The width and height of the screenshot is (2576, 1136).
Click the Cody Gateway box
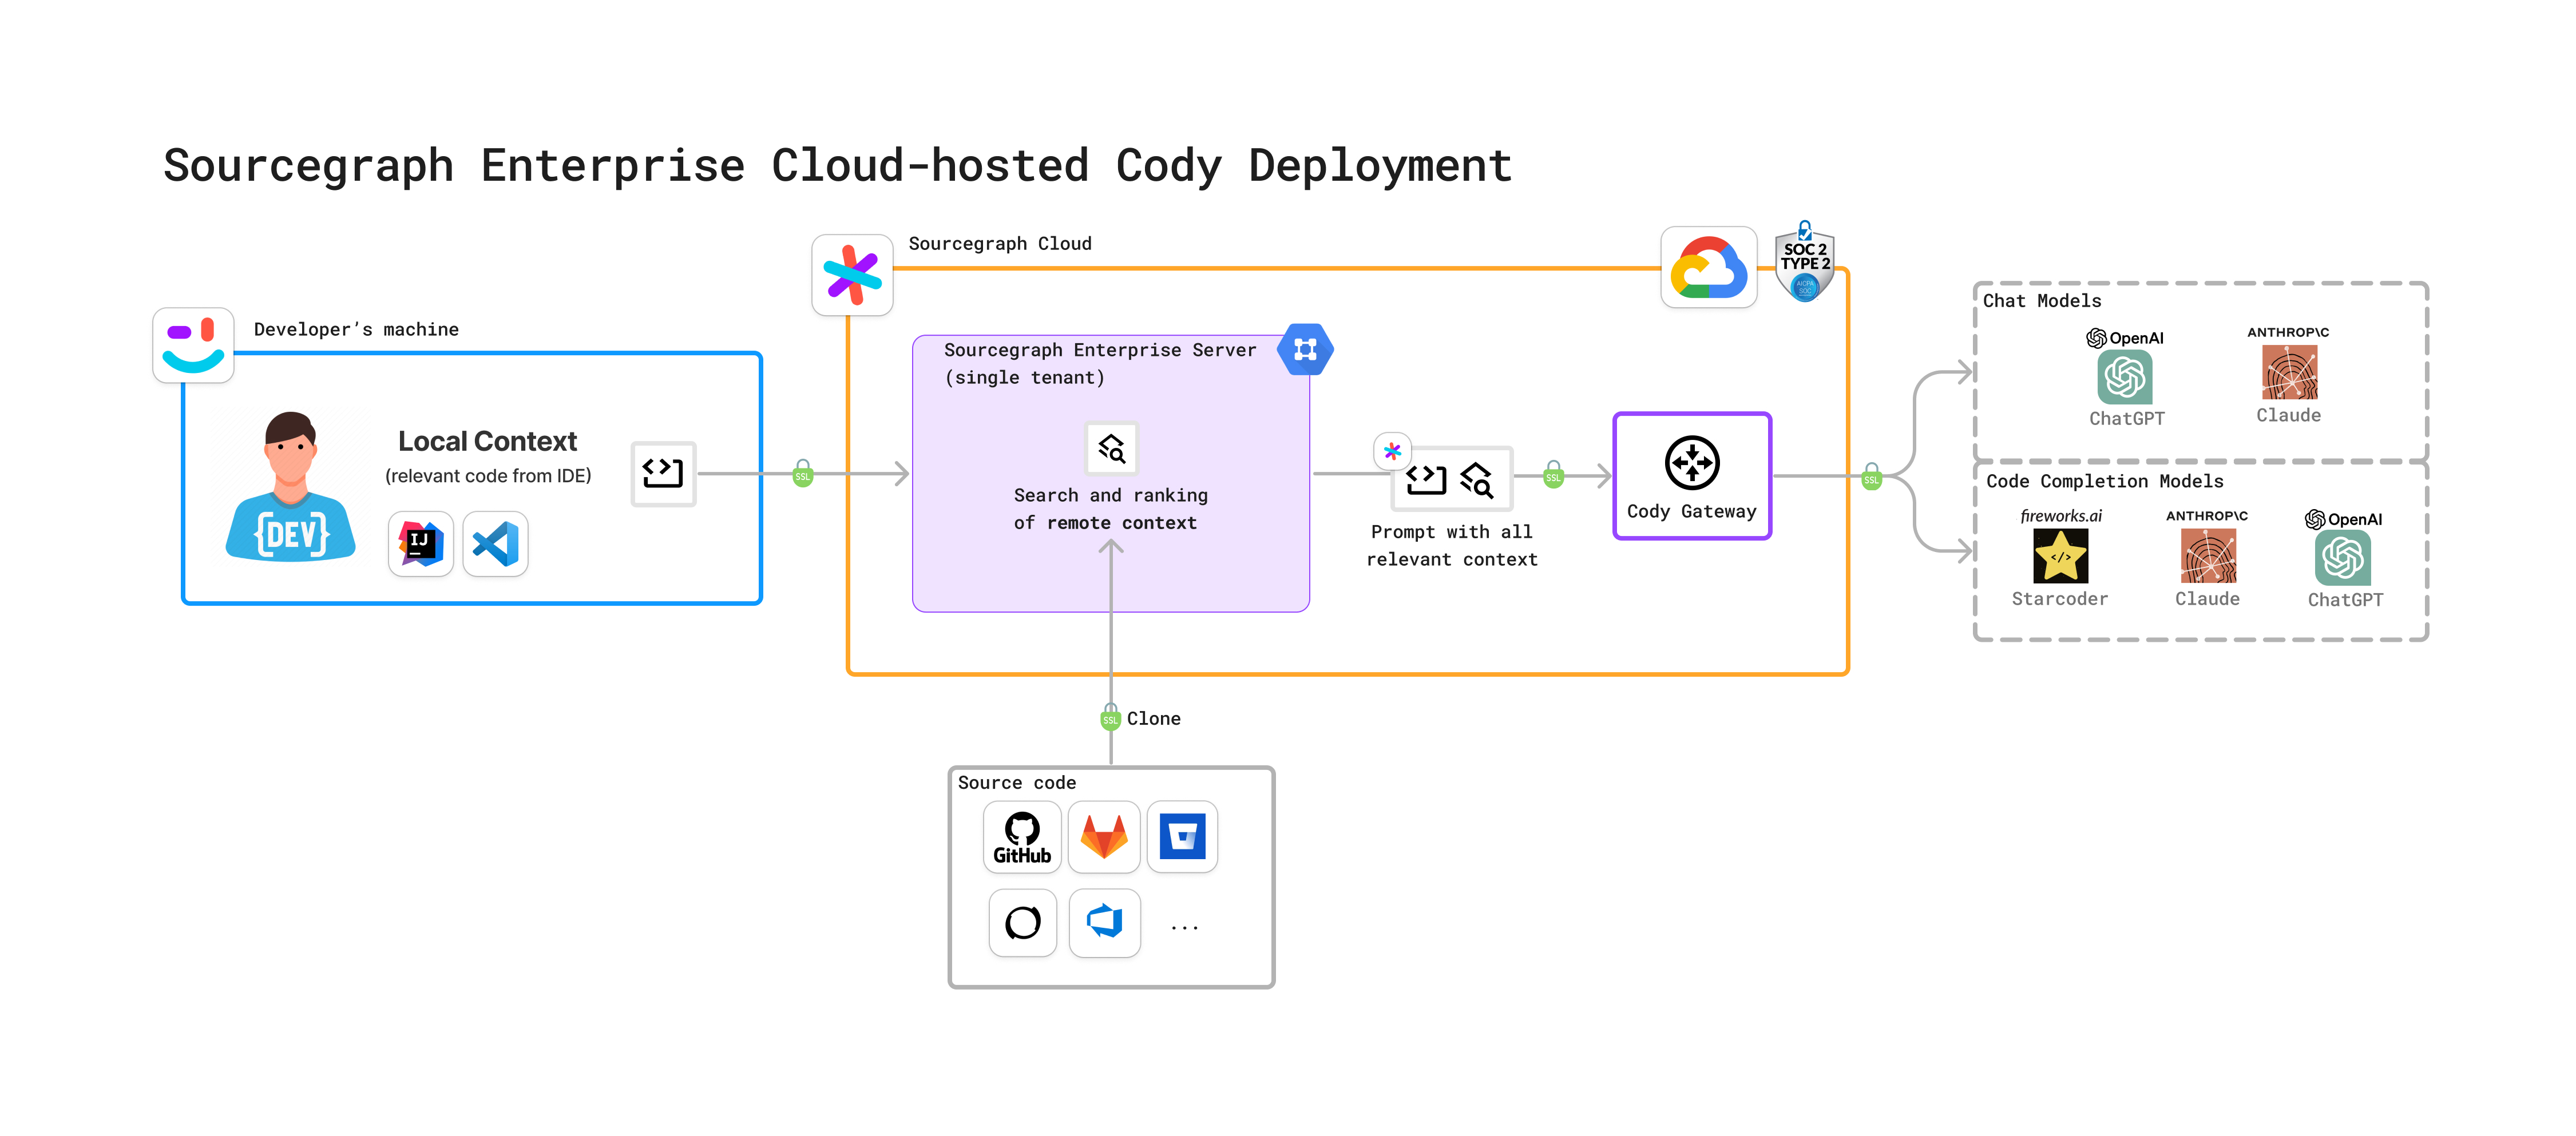(x=1692, y=477)
